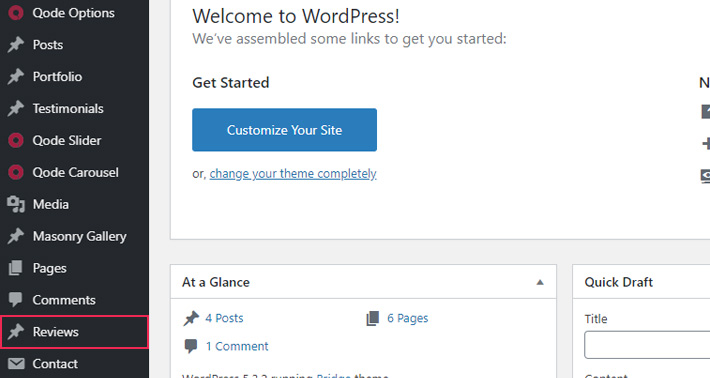The width and height of the screenshot is (710, 378).
Task: Click the Quick Draft widget heading
Action: point(619,282)
